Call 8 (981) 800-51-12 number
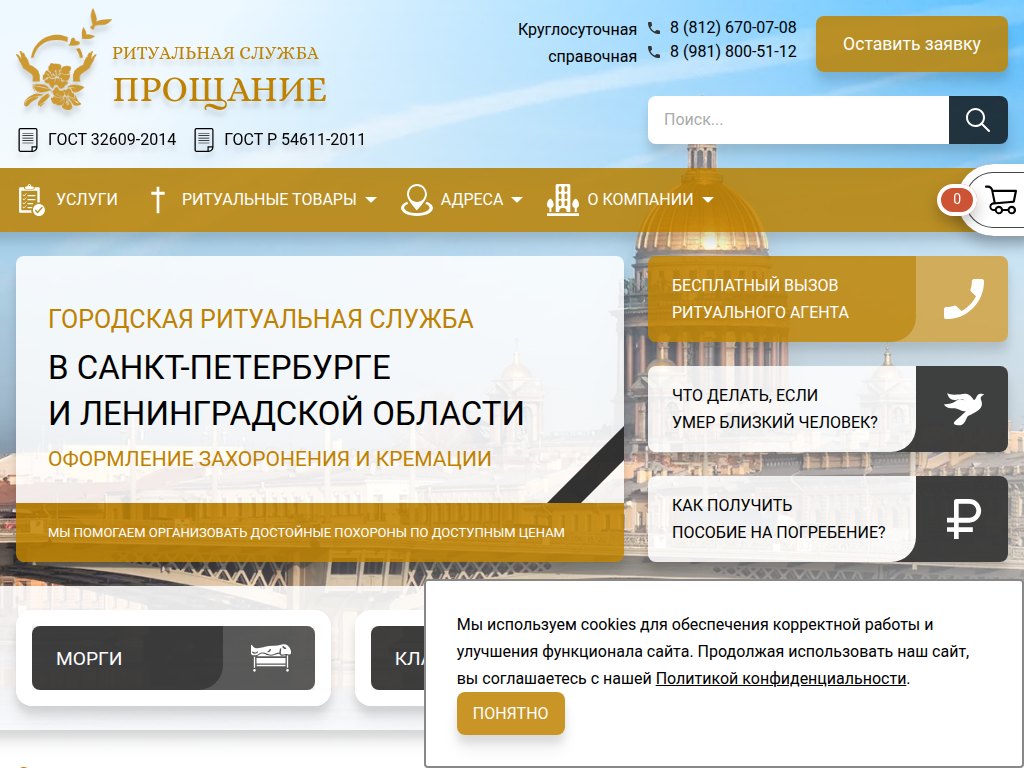This screenshot has width=1024, height=768. pos(733,52)
